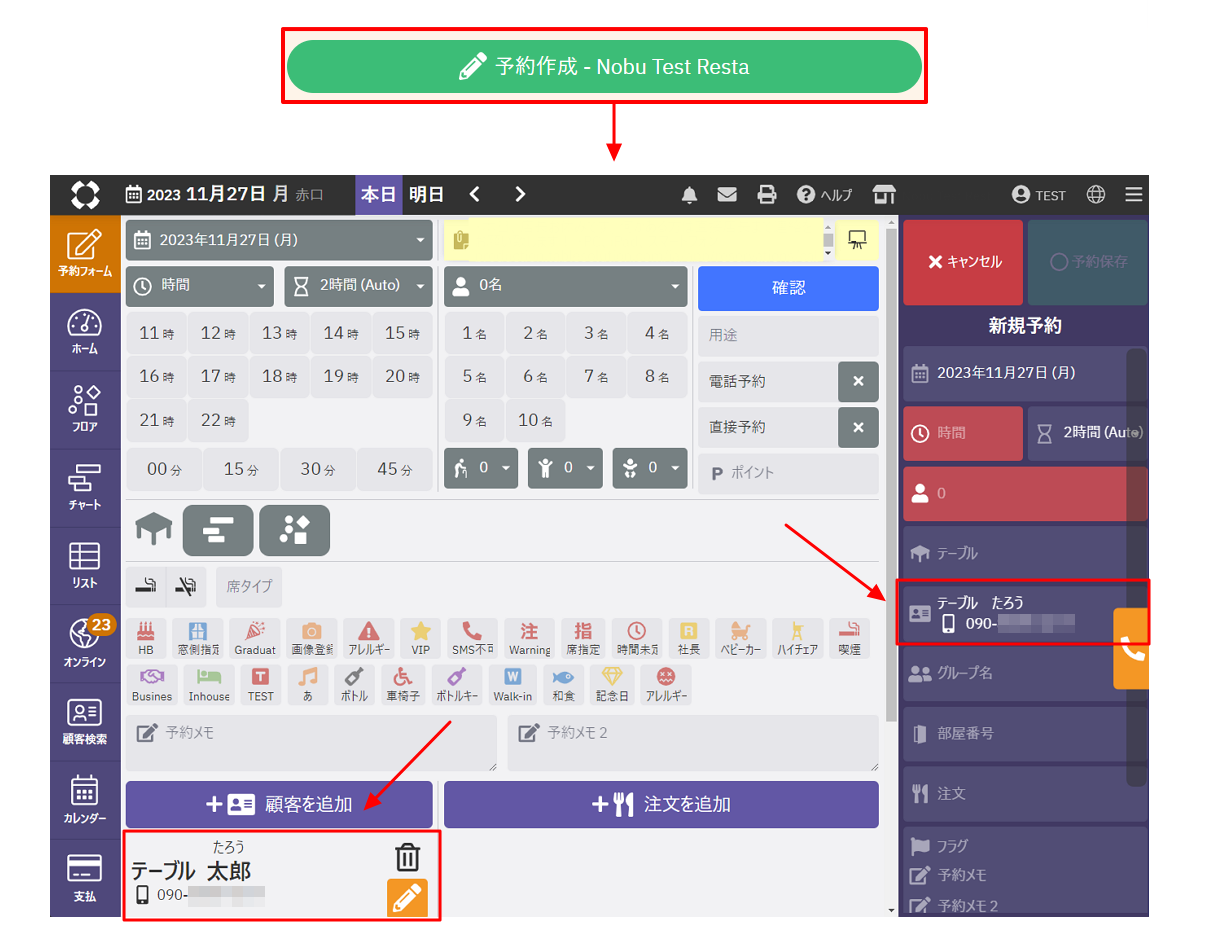Expand the 2時間 (Auto) duration dropdown
The height and width of the screenshot is (948, 1205).
click(x=358, y=286)
